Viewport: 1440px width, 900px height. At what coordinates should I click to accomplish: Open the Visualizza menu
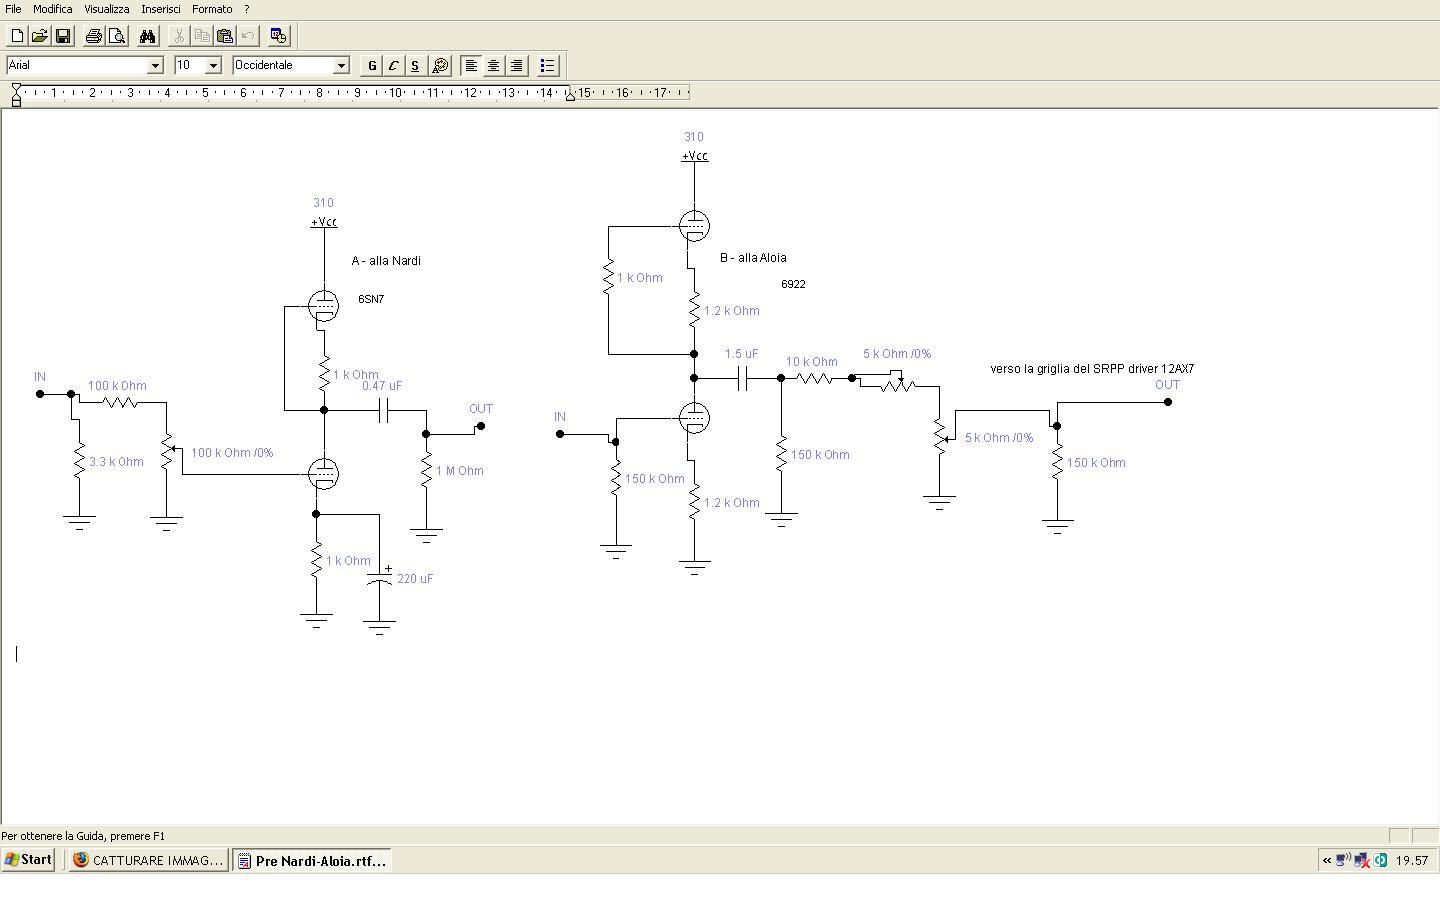(107, 9)
